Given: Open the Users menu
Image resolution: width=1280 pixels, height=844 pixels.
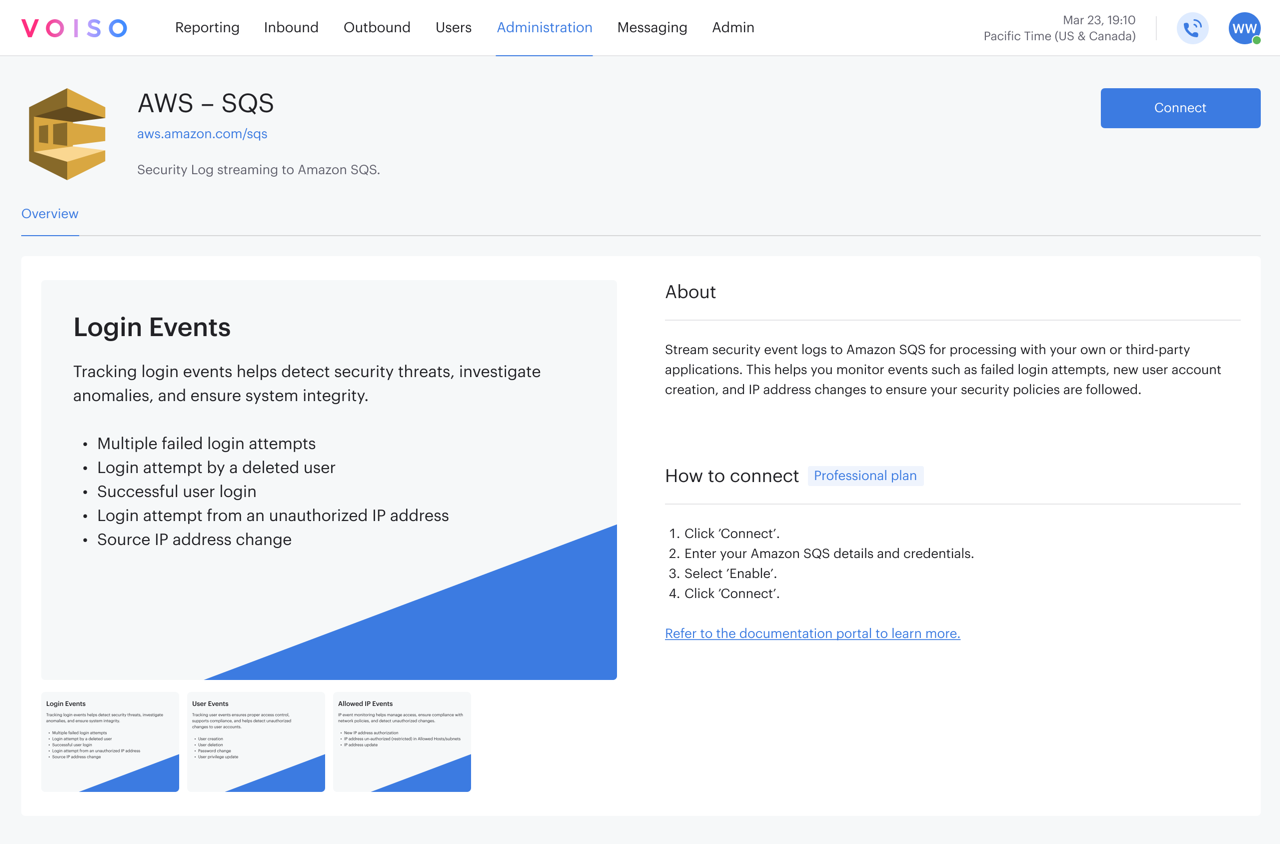Looking at the screenshot, I should (453, 28).
